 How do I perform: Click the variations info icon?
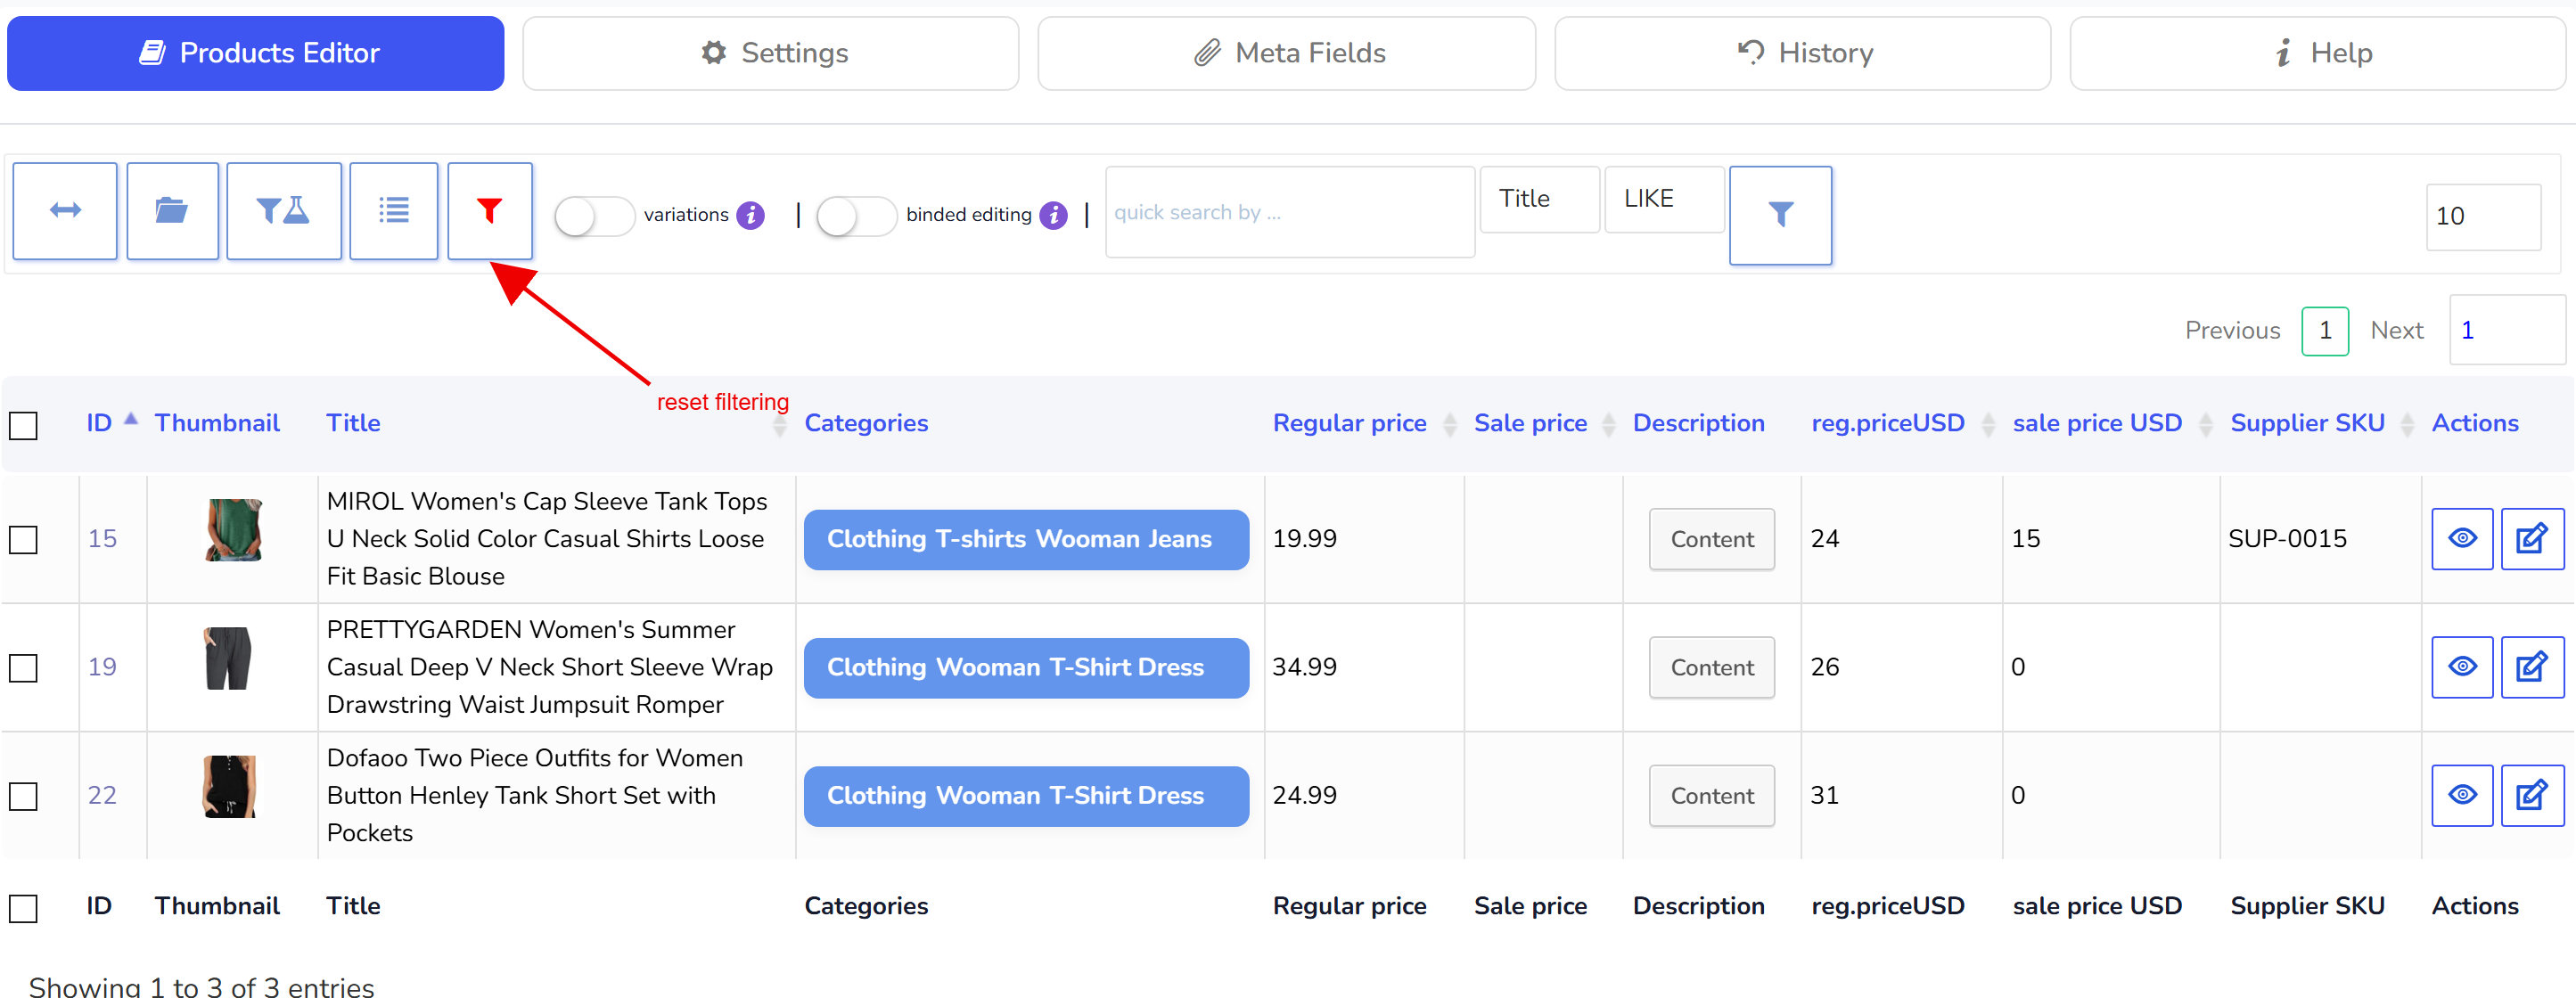[x=750, y=215]
